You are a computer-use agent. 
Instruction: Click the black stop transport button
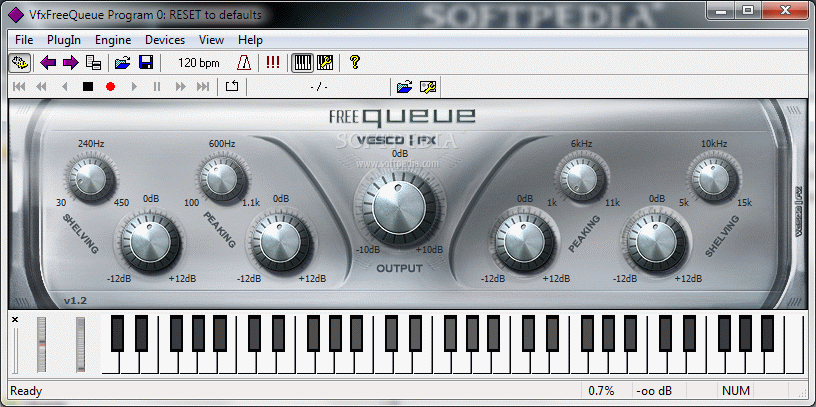point(88,87)
